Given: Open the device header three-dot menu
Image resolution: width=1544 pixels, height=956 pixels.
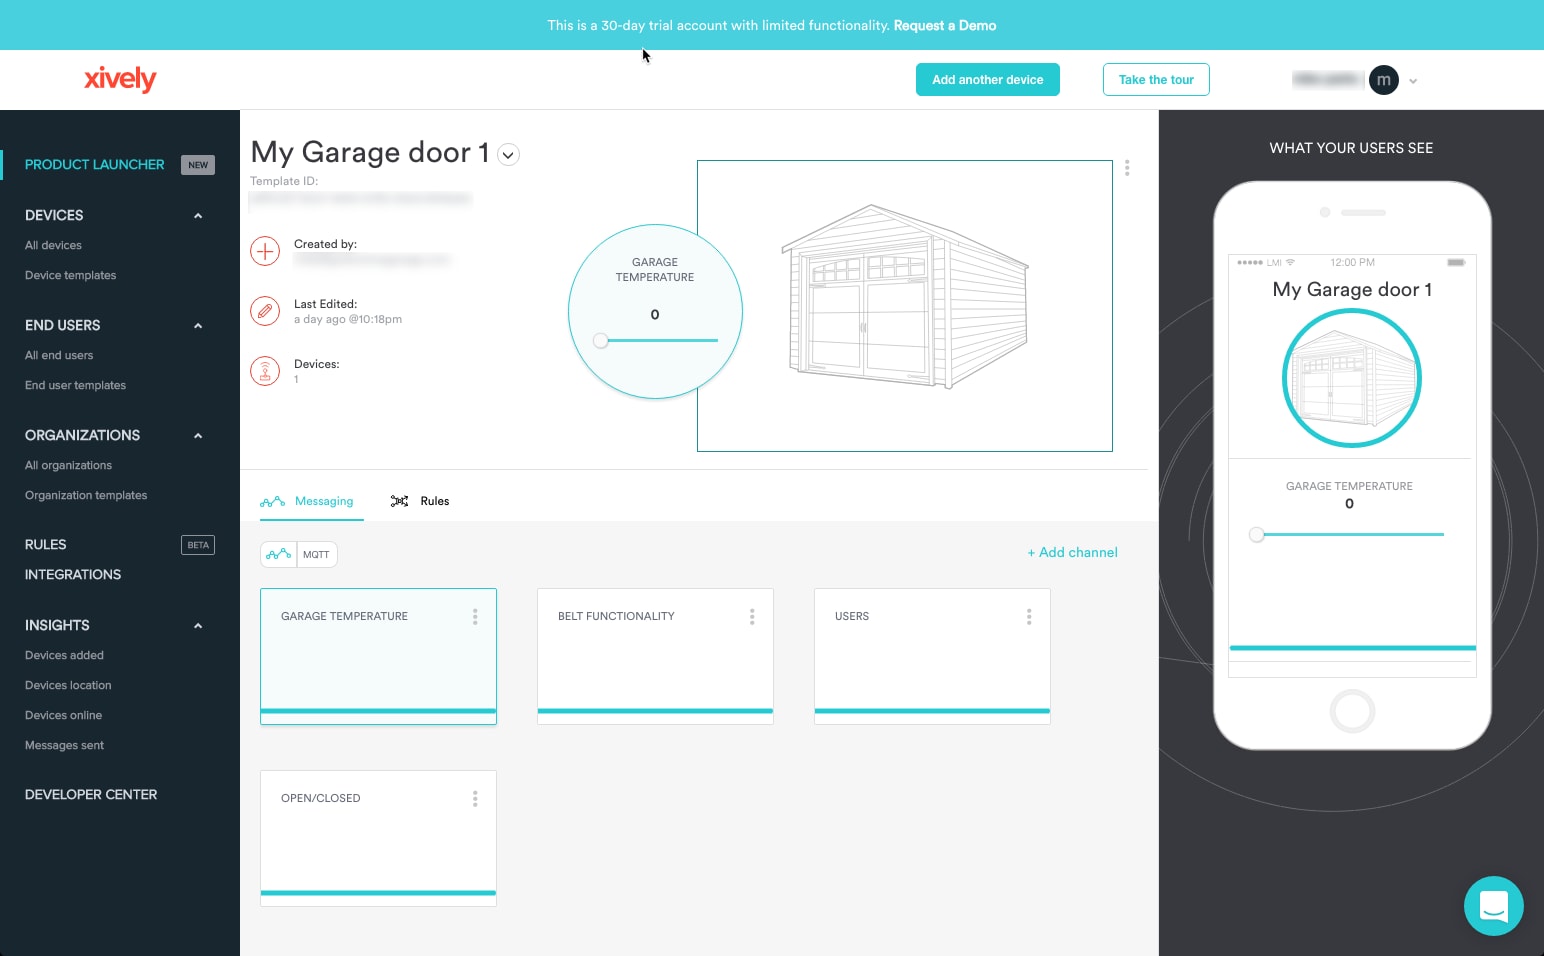Looking at the screenshot, I should point(1127,168).
